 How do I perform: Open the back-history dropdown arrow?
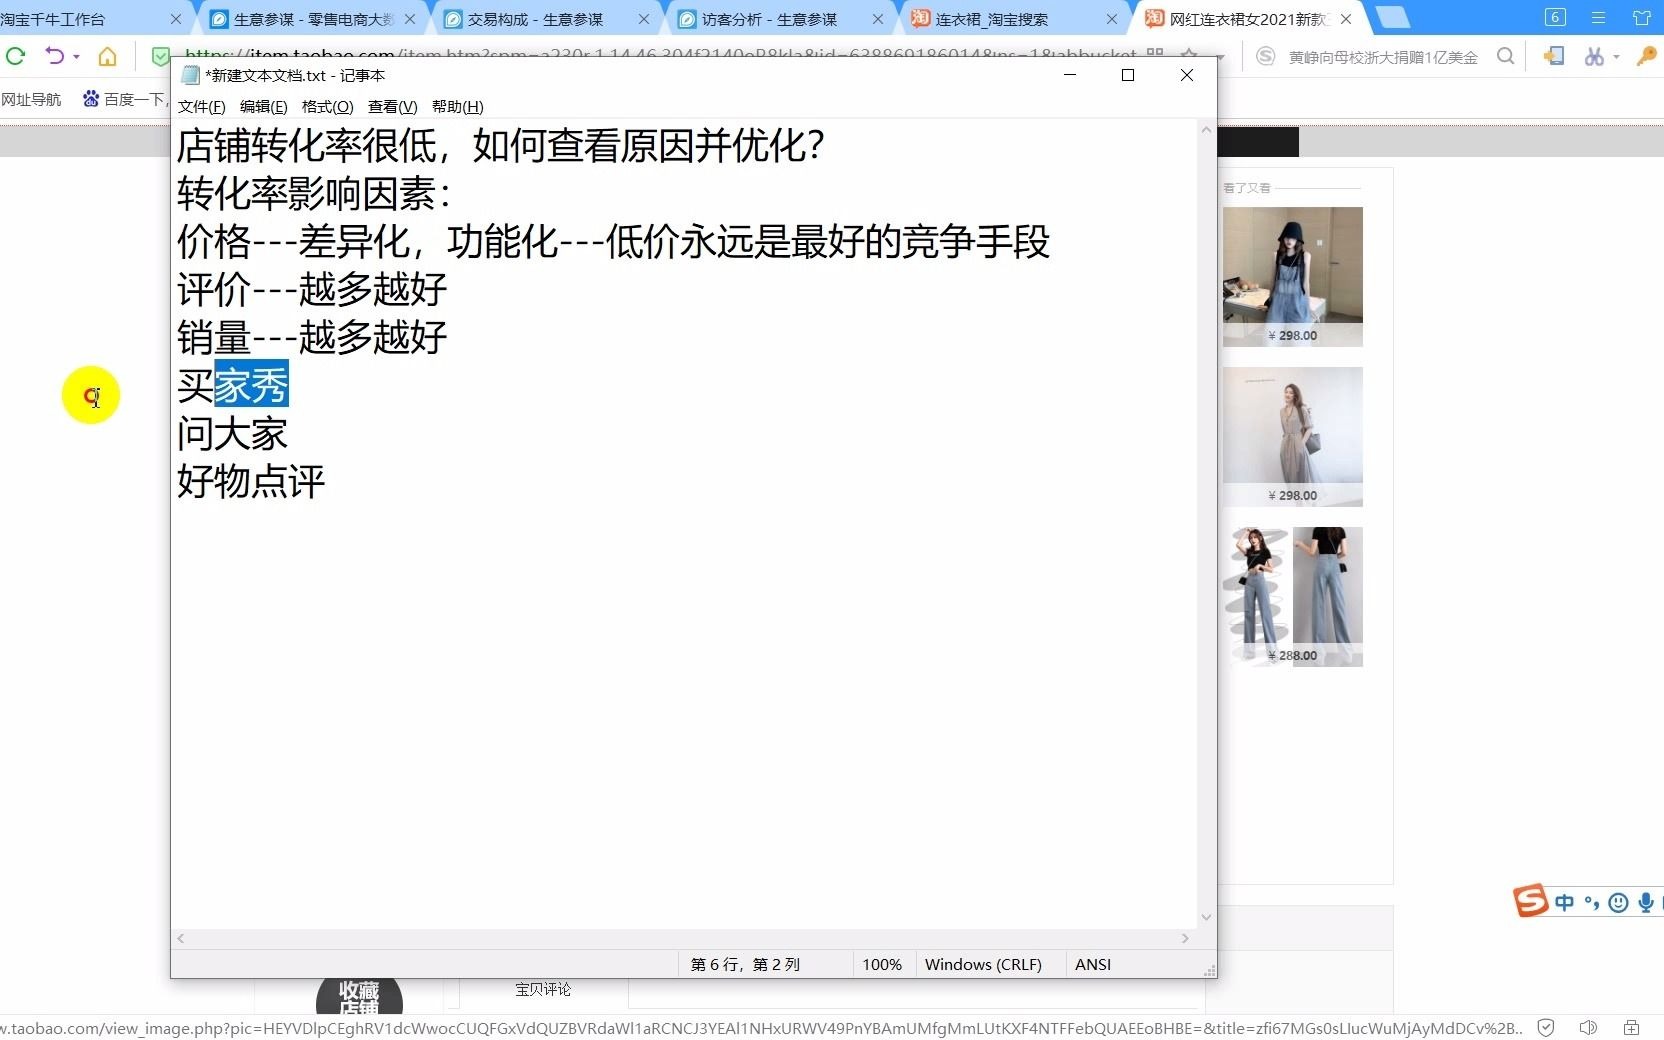click(x=76, y=57)
